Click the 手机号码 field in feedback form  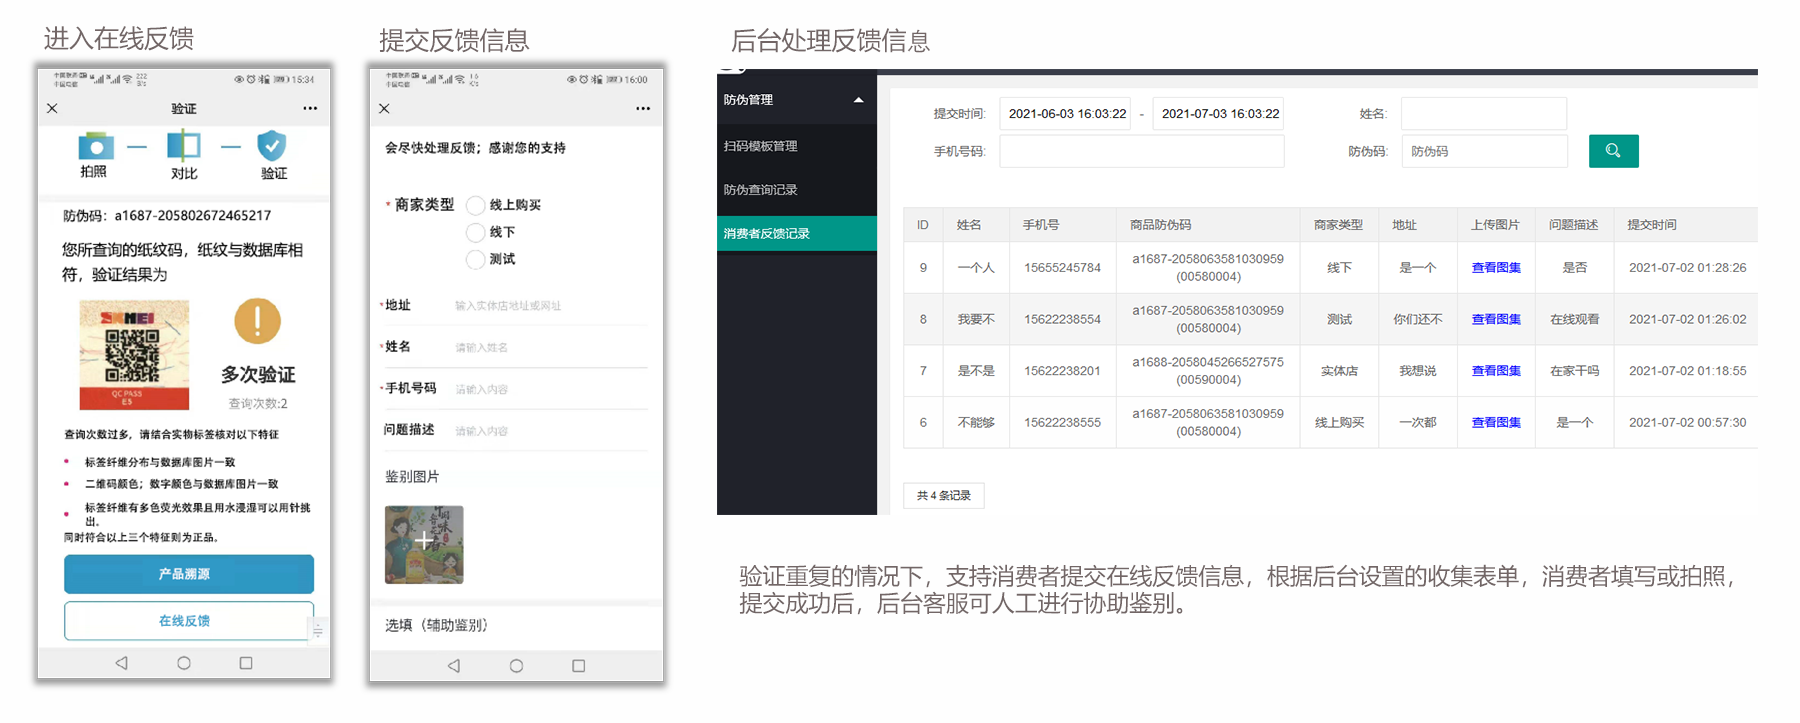tap(550, 389)
